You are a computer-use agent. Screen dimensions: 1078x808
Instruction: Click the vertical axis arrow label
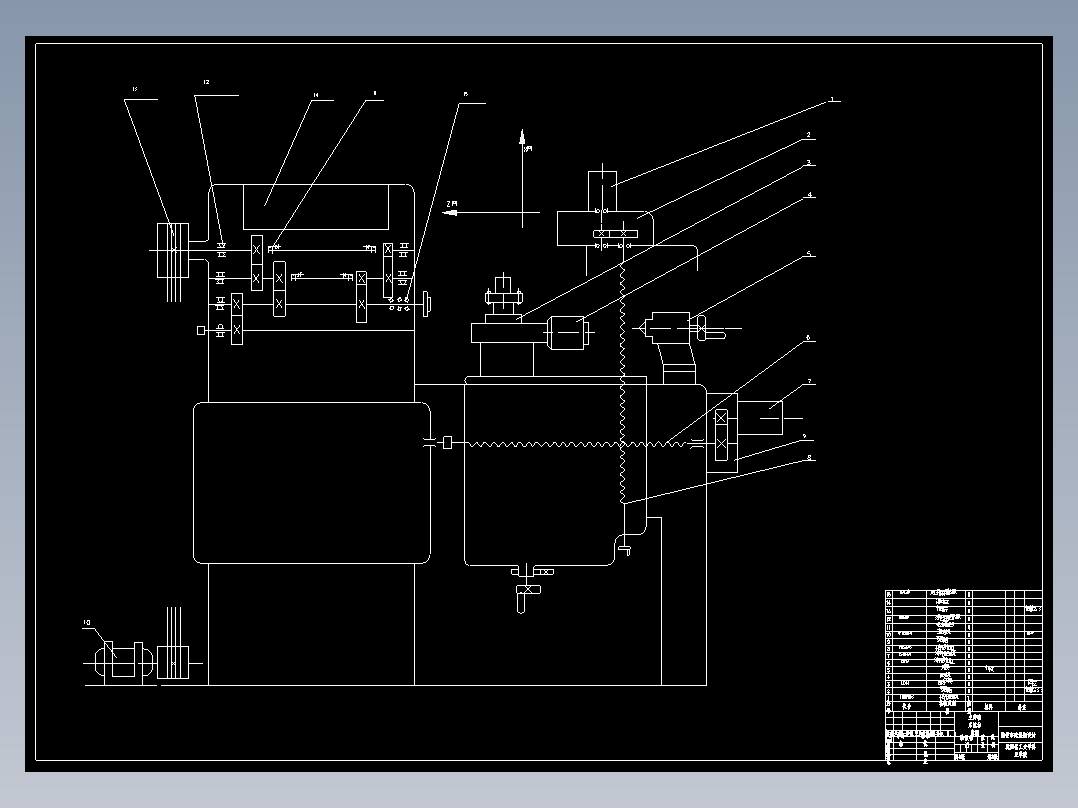tap(528, 148)
